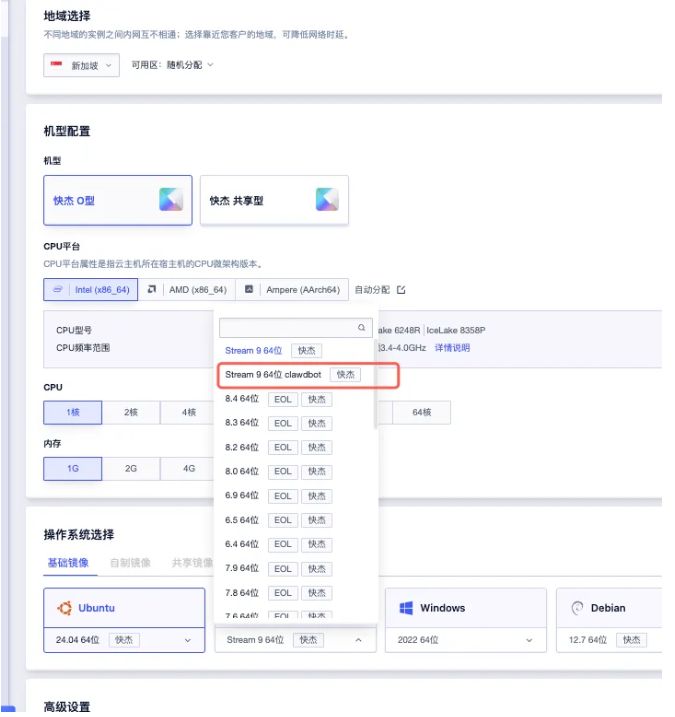
Task: Click the 自动分配 link text
Action: pyautogui.click(x=372, y=290)
